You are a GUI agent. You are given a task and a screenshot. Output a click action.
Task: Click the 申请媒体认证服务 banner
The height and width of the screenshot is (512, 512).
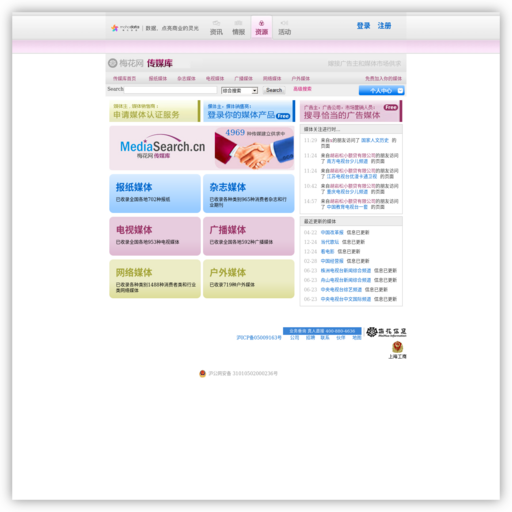(155, 111)
